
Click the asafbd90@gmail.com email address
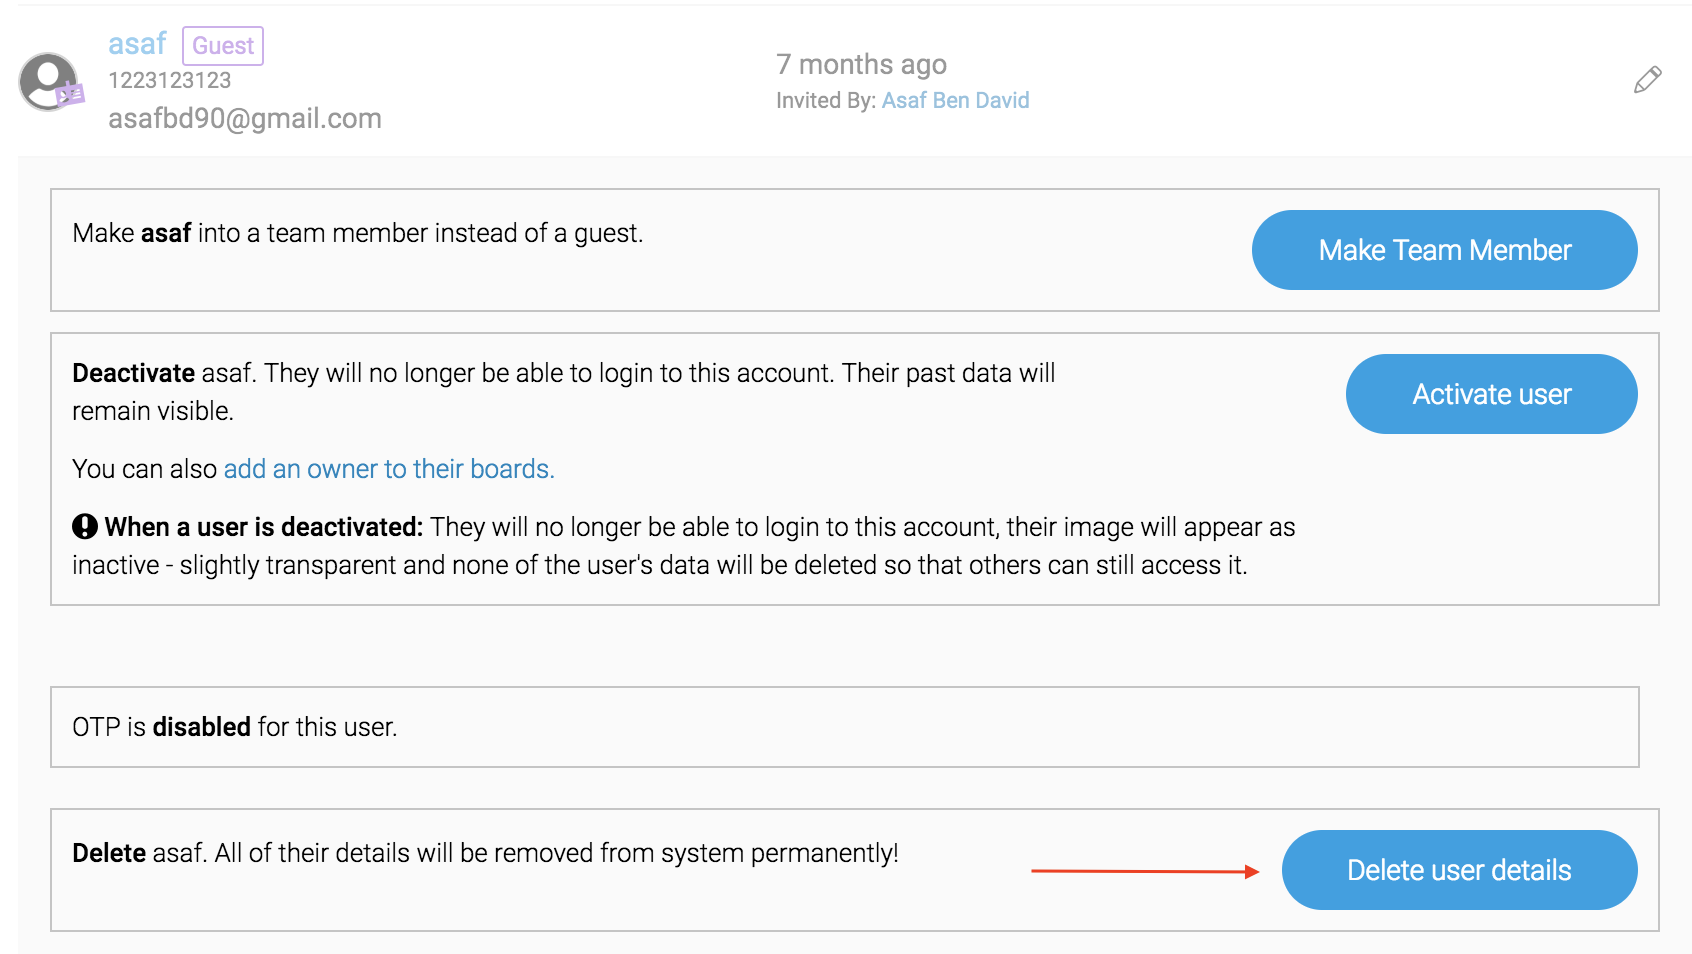[x=245, y=118]
